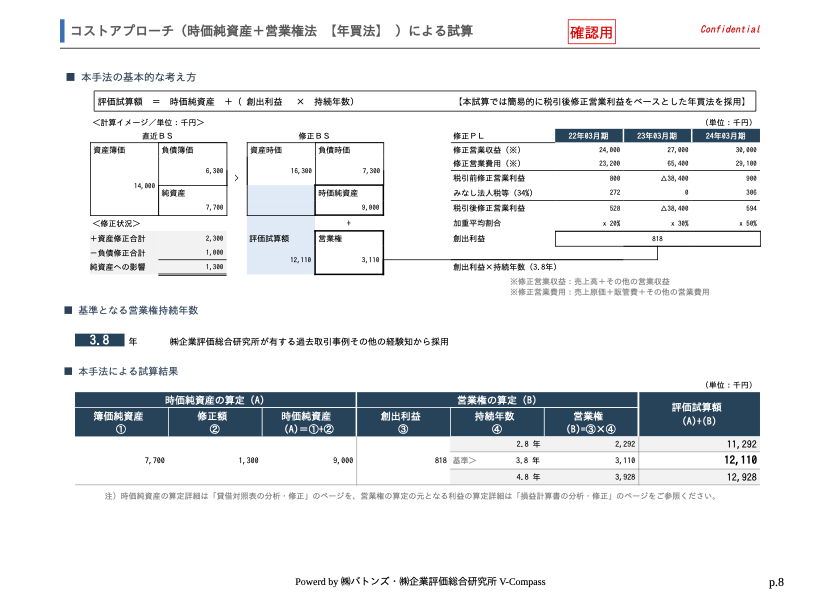Image resolution: width=840 pixels, height=594 pixels.
Task: Click the formula 評価試算額 ＝ 時価純資産 ＋（創出利益 × 持続年数）
Action: (226, 102)
